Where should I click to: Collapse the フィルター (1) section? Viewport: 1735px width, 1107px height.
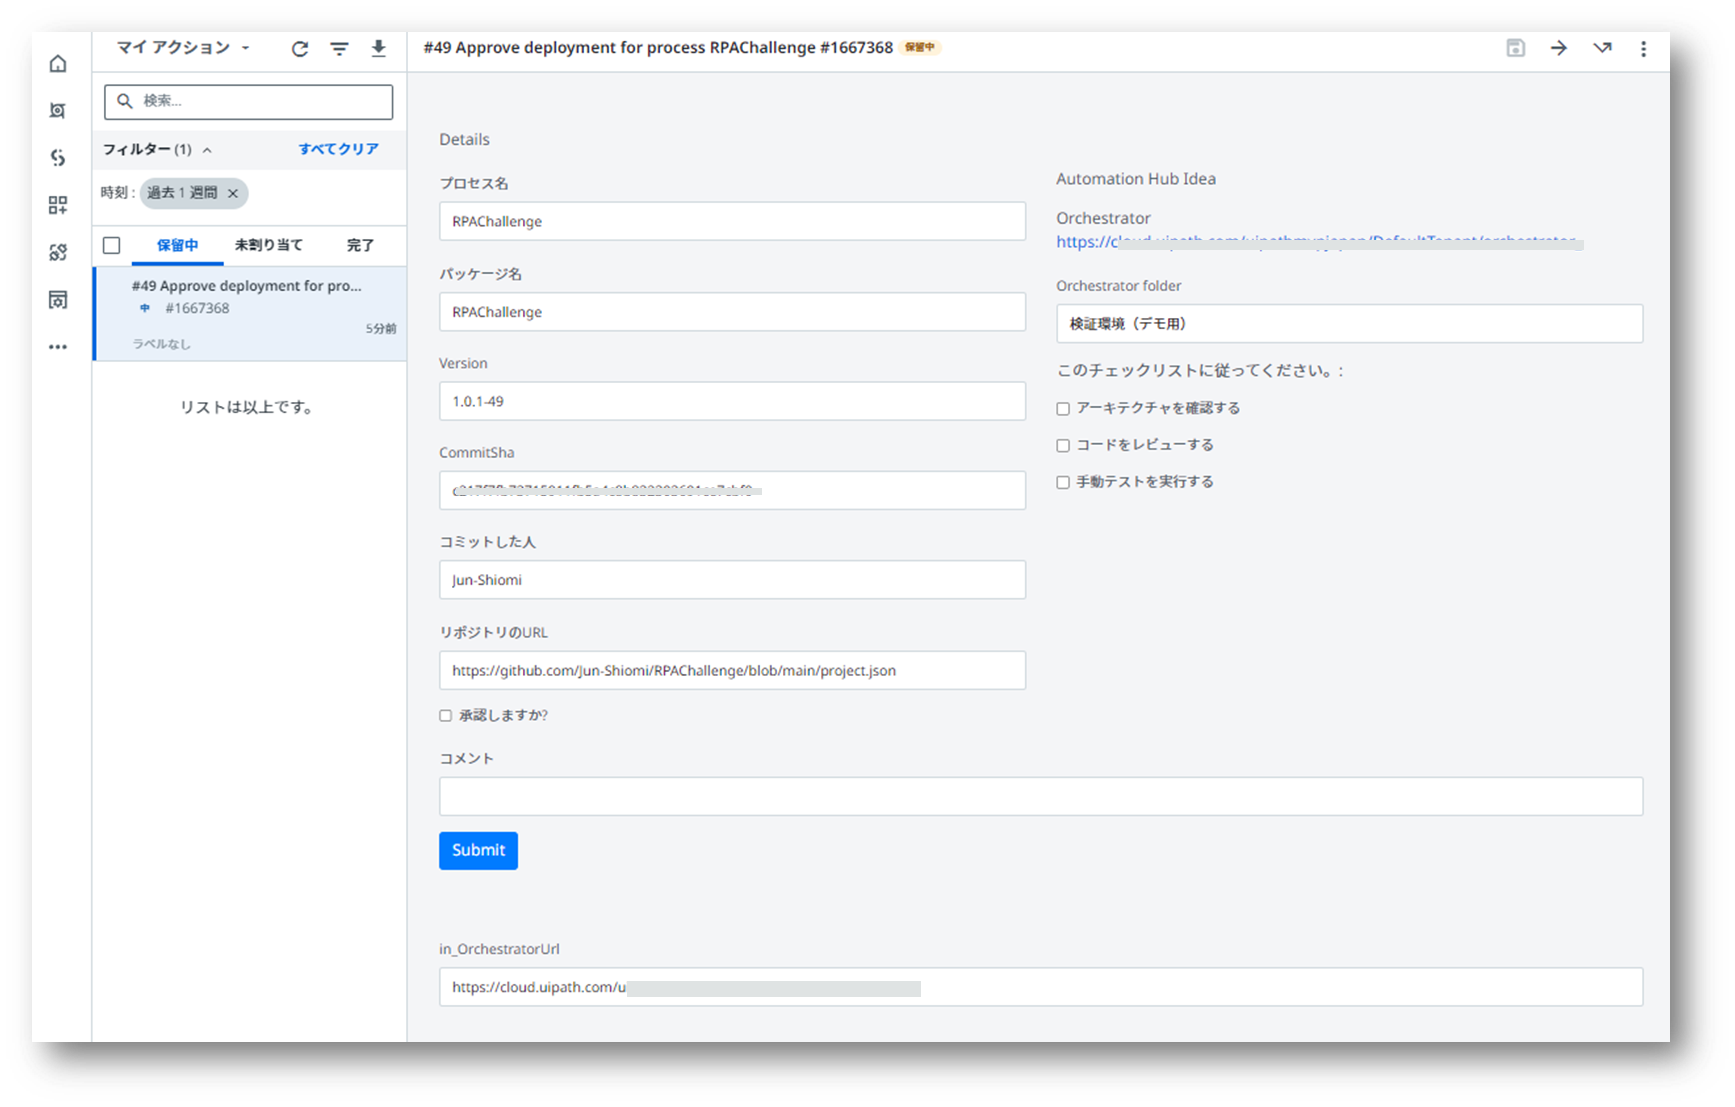click(x=158, y=150)
